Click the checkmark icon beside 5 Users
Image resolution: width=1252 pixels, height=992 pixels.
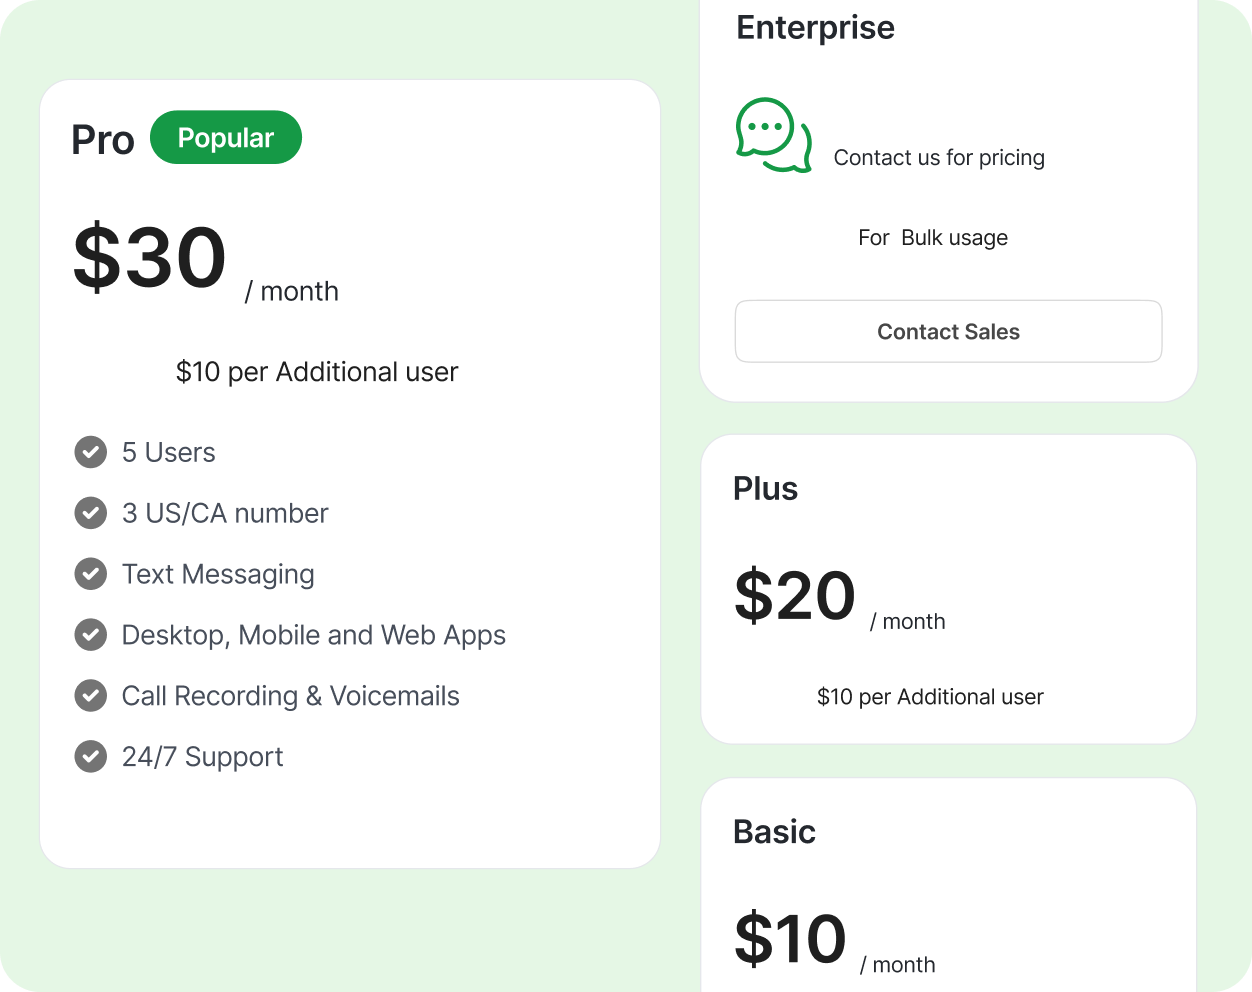click(x=91, y=452)
